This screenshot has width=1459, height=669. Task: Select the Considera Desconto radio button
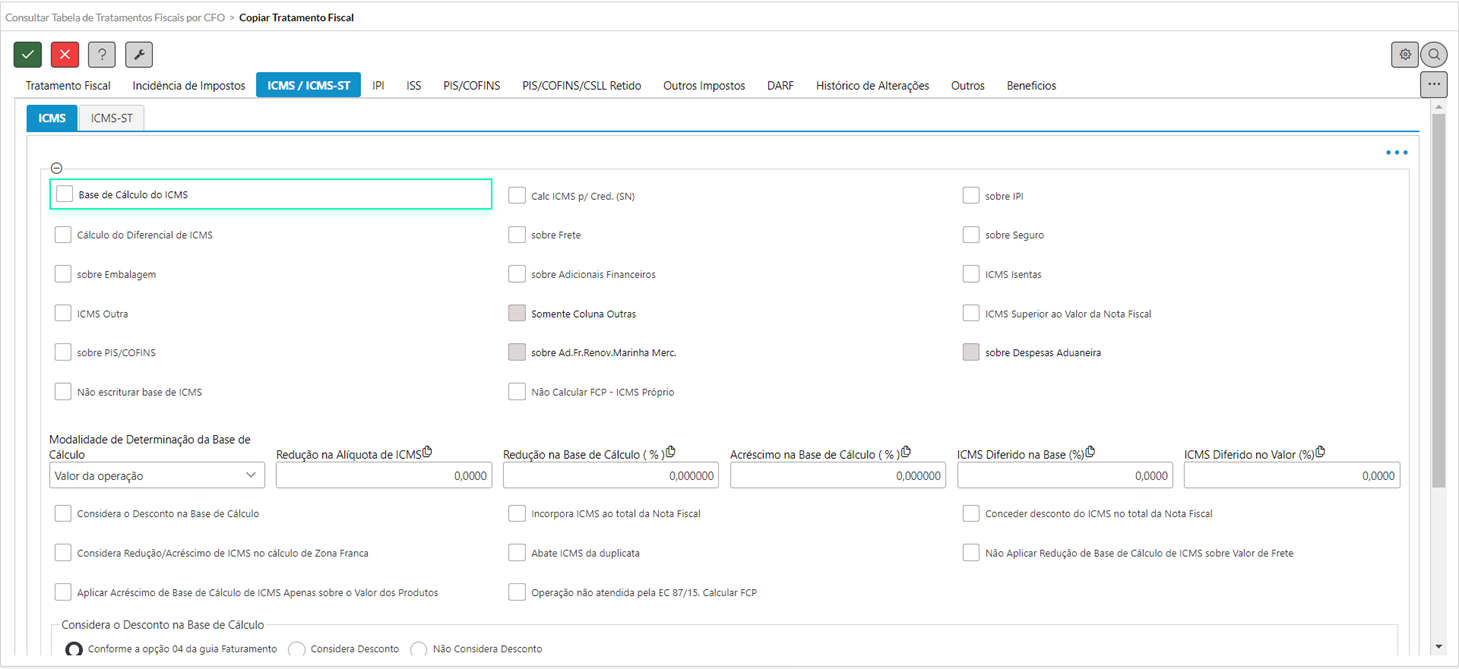(297, 649)
